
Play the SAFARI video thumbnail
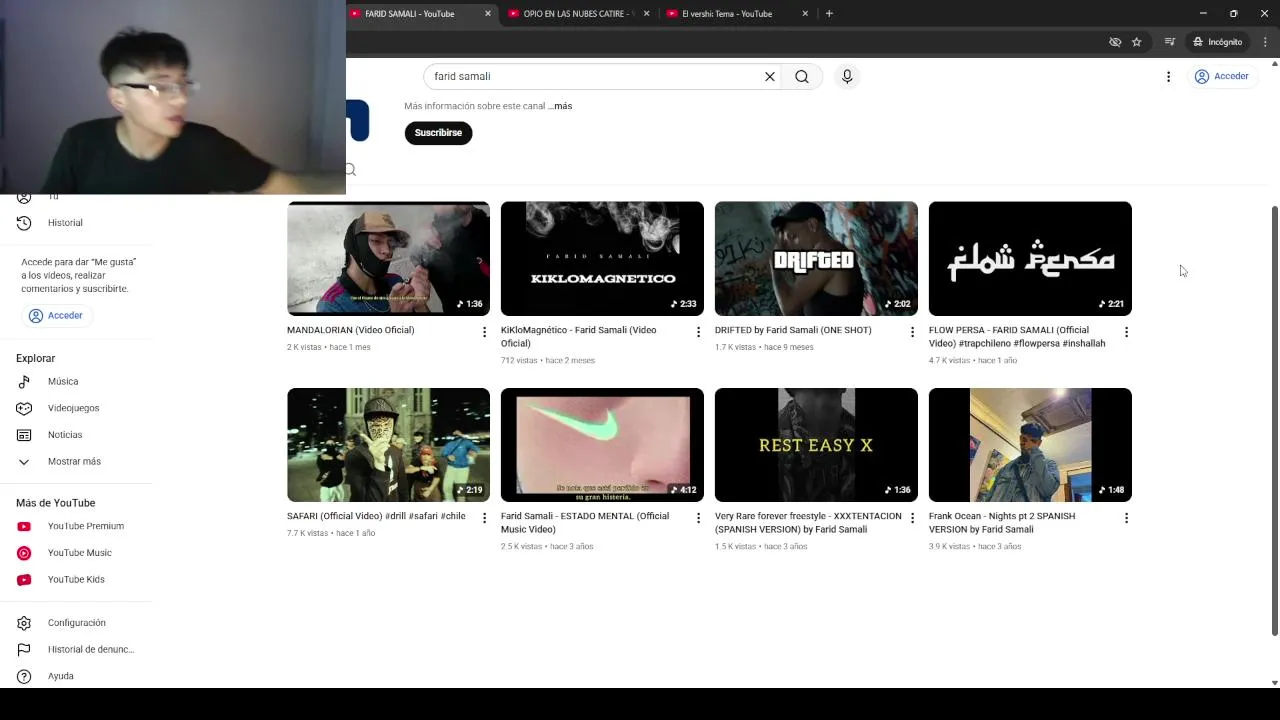[388, 445]
